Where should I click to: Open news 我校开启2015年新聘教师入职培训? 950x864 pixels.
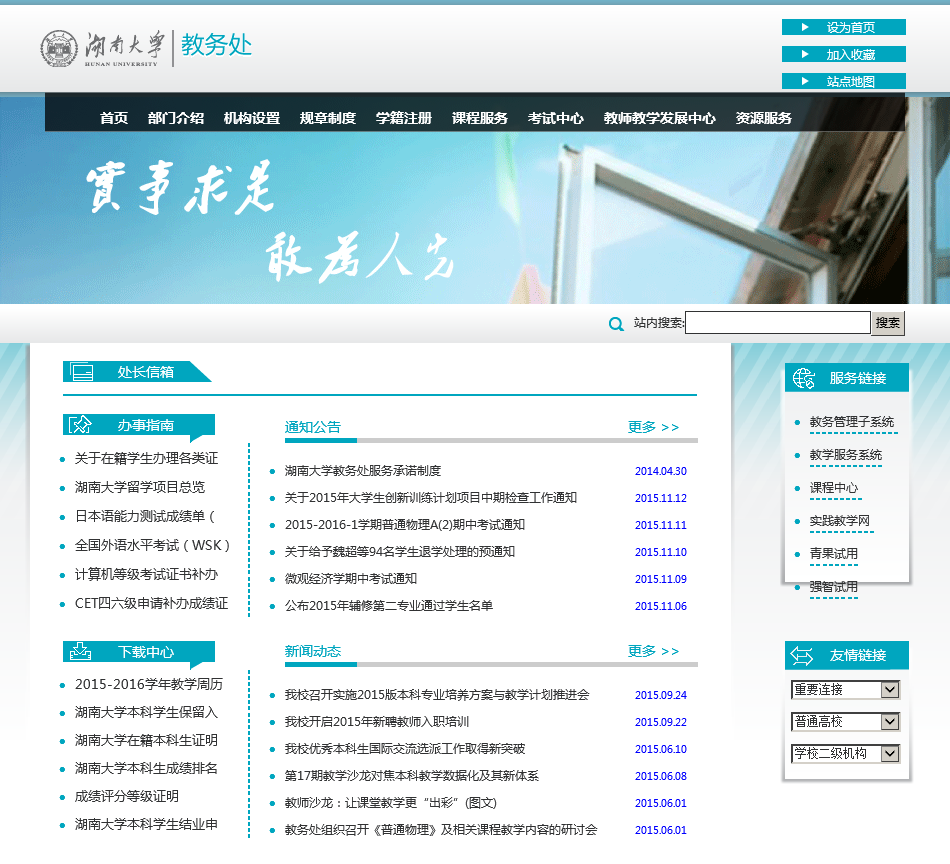coord(377,722)
